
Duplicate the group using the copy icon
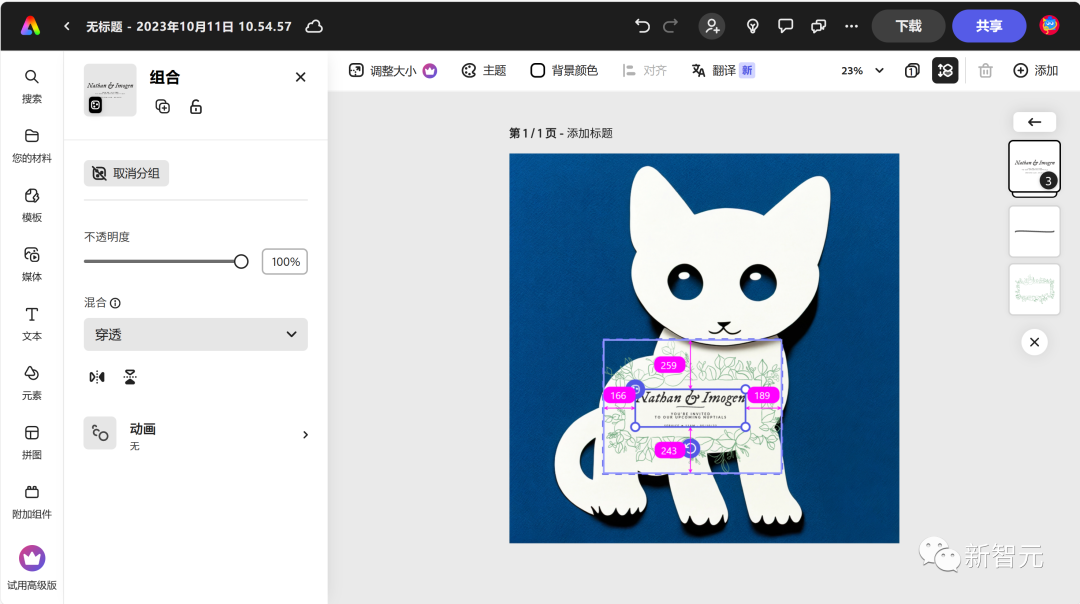[x=162, y=106]
